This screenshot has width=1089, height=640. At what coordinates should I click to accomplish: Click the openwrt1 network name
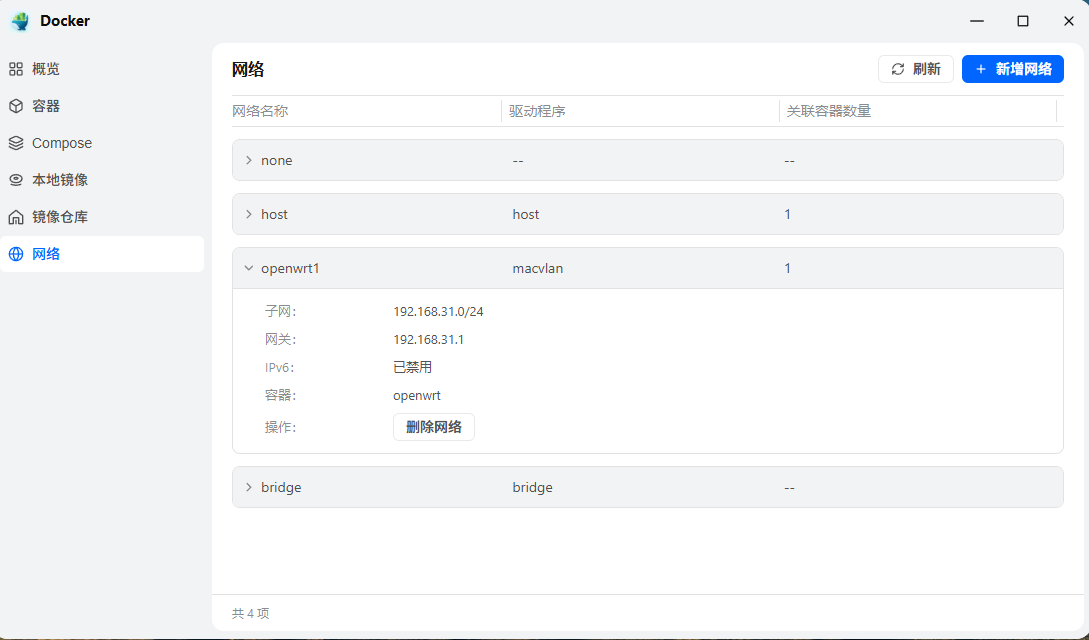290,269
